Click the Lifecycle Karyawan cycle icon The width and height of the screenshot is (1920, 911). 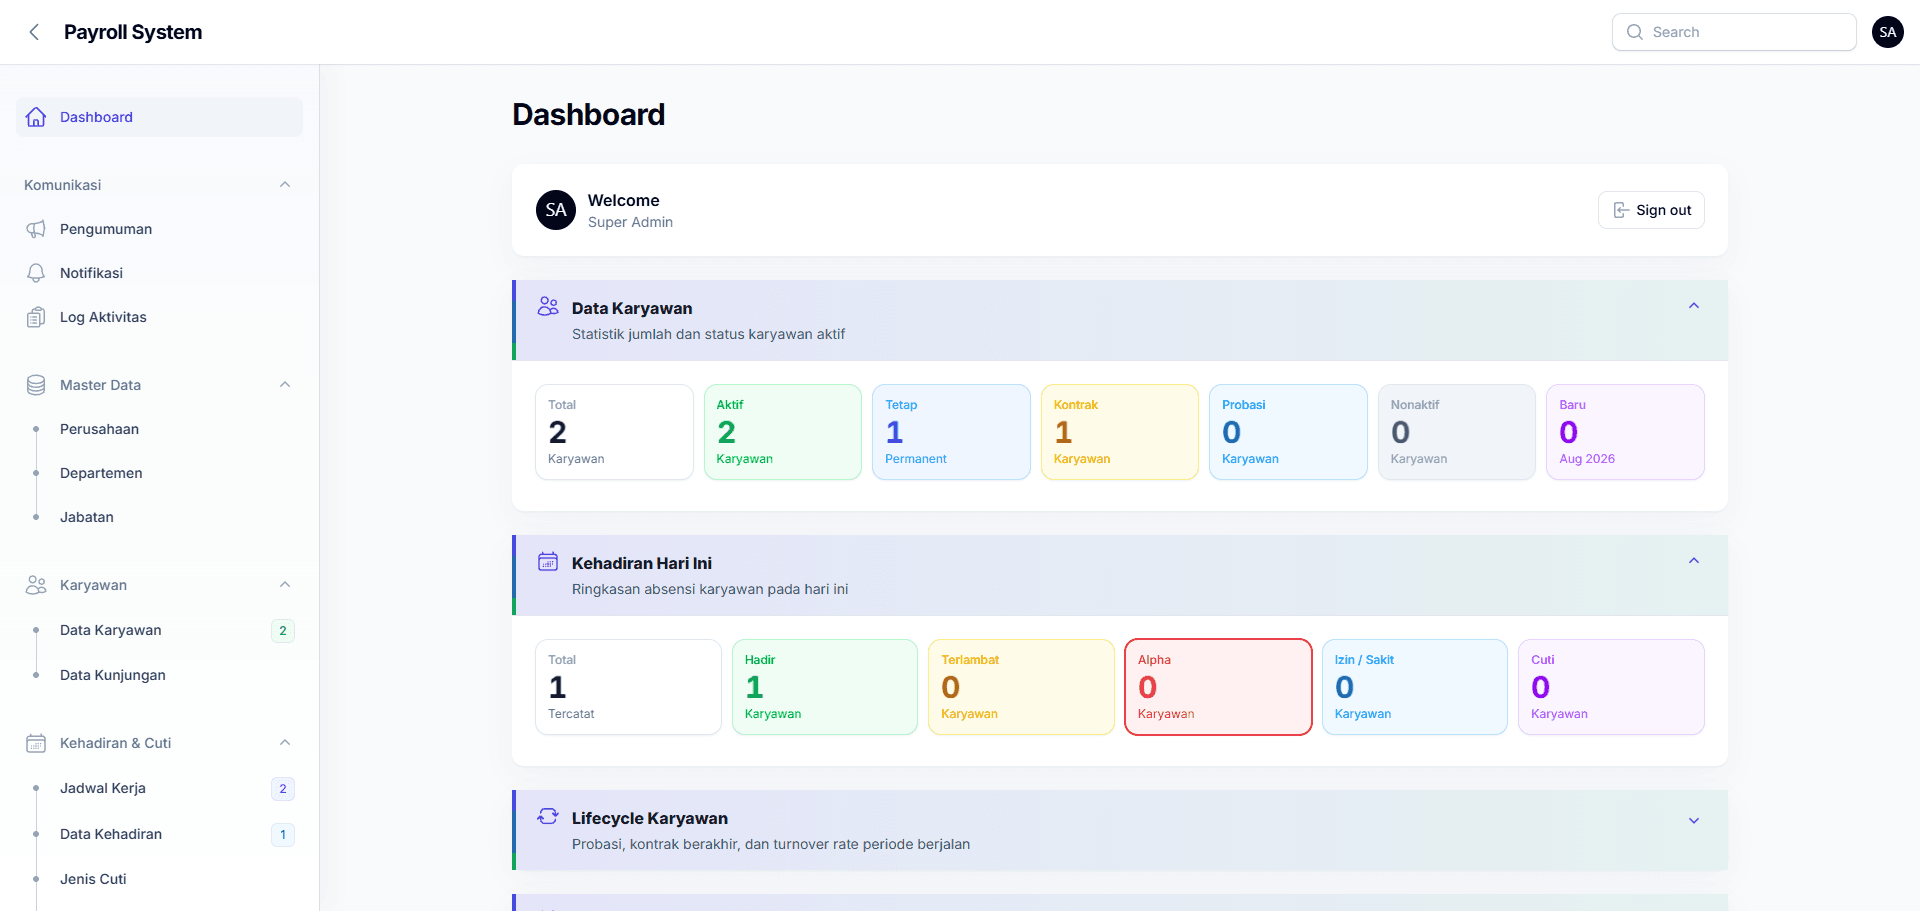(x=548, y=816)
